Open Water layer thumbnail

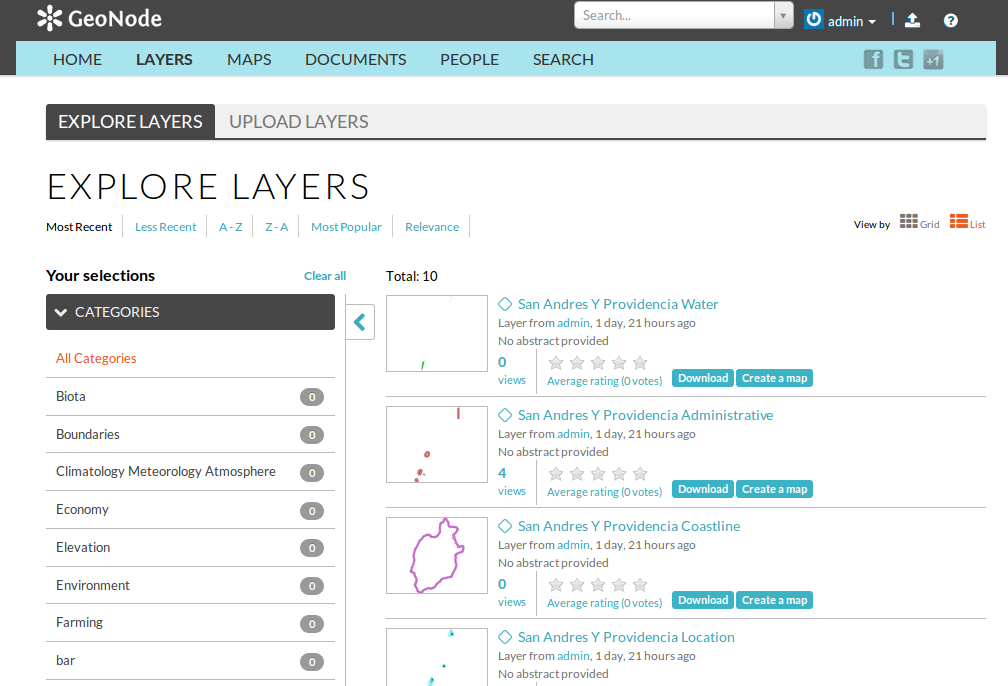point(437,334)
